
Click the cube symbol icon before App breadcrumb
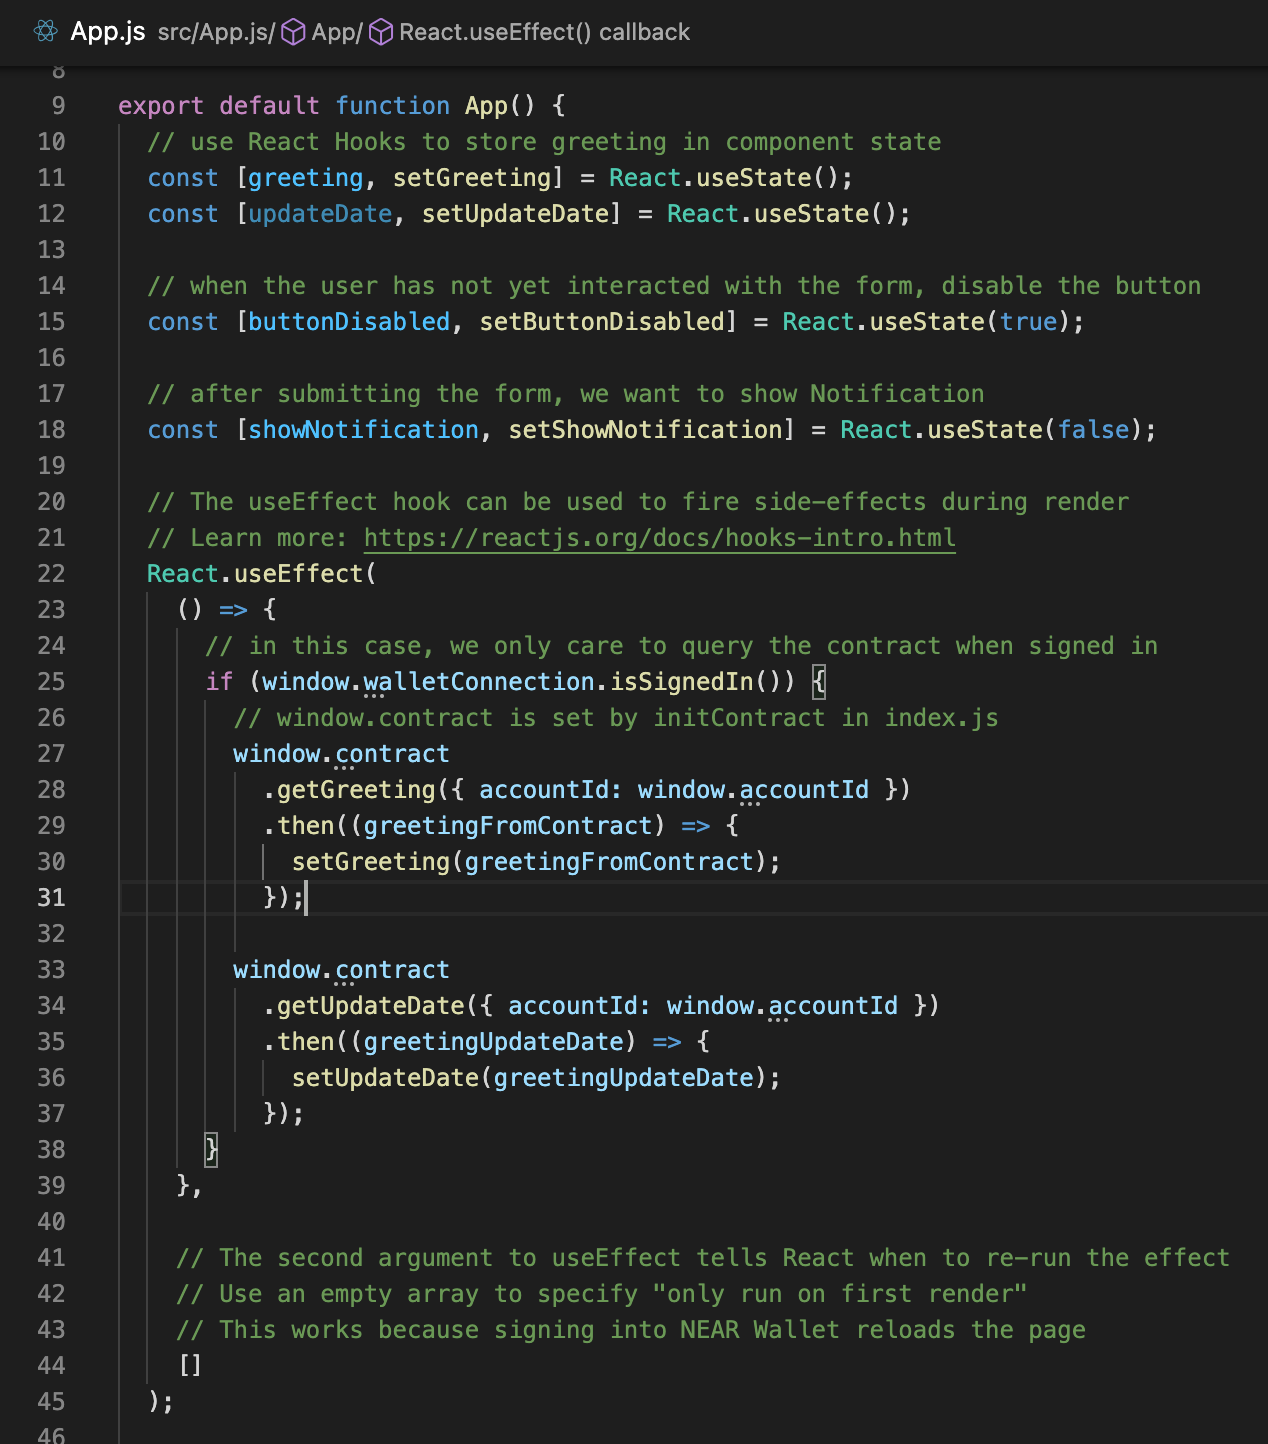point(292,32)
